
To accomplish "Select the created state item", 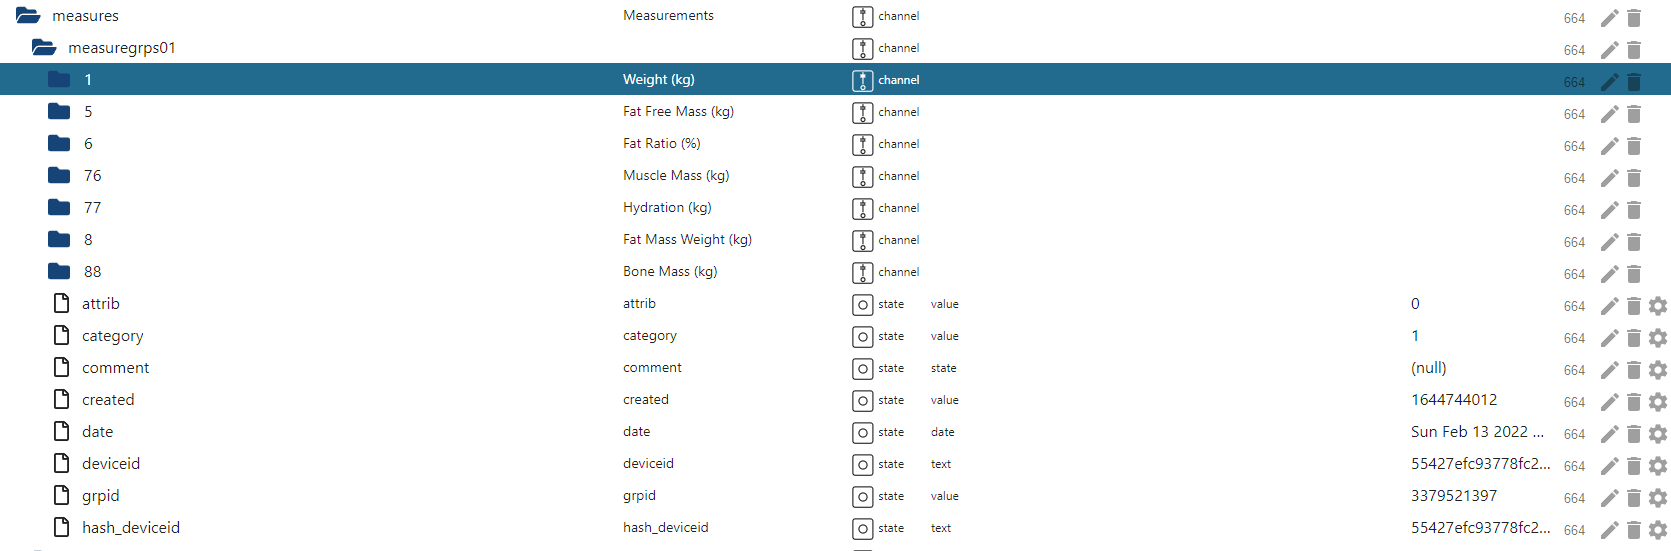I will click(x=108, y=399).
